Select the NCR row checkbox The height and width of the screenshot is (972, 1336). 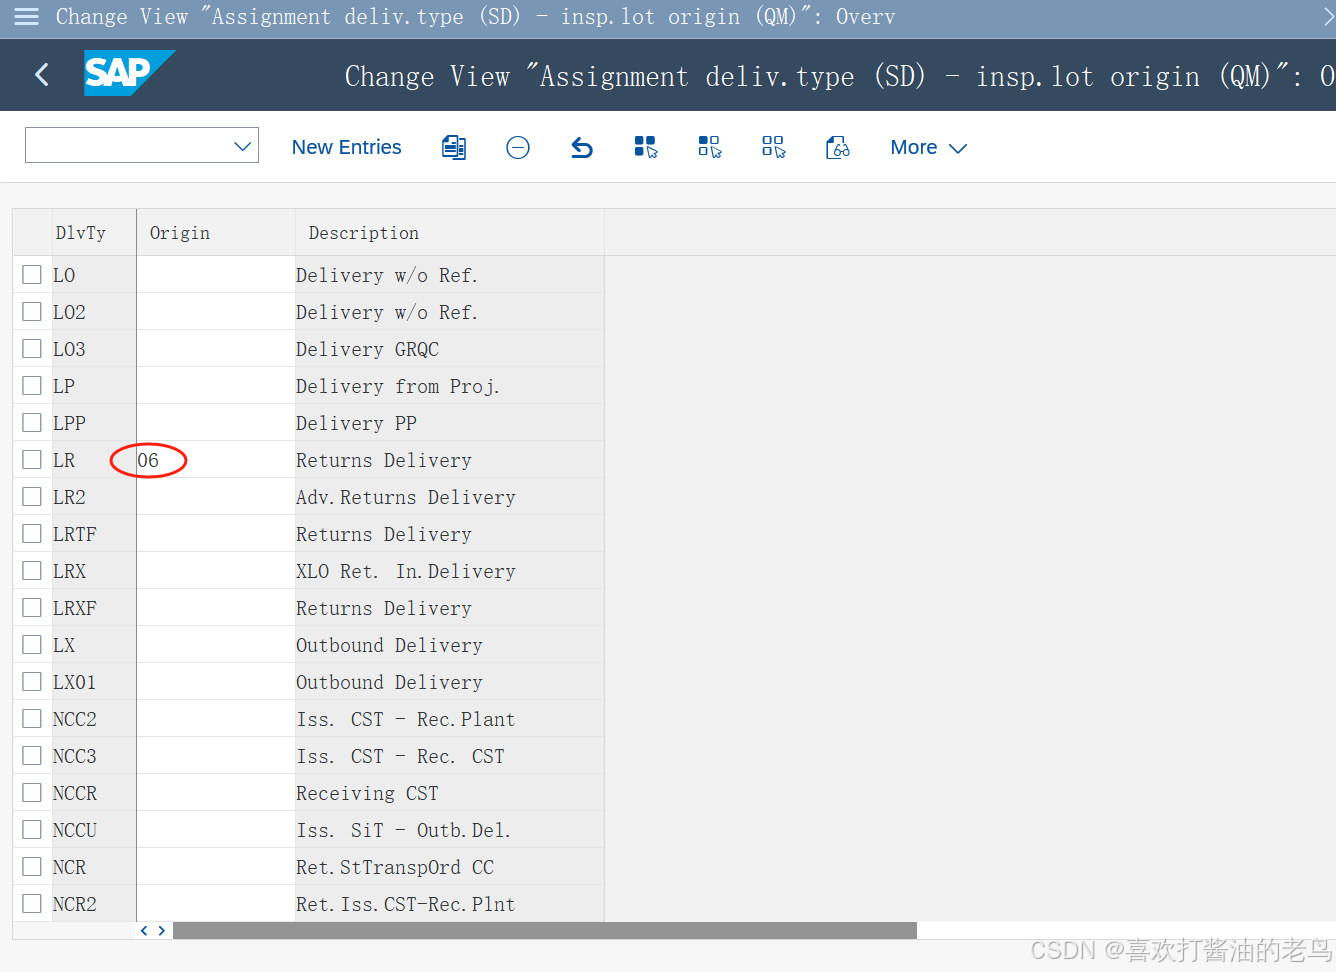click(x=32, y=866)
